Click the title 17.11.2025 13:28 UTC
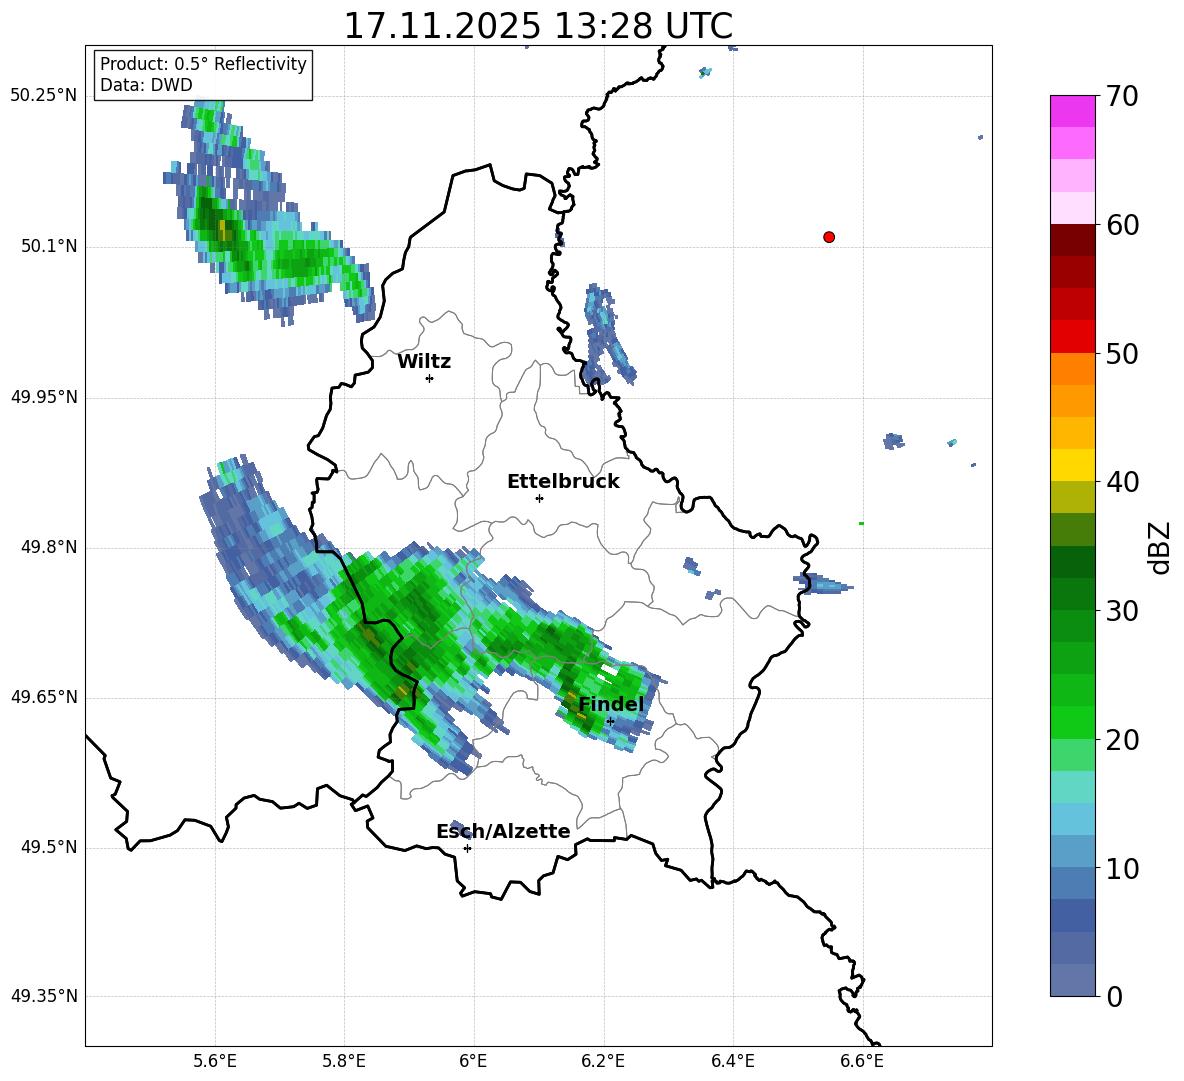 [x=538, y=26]
